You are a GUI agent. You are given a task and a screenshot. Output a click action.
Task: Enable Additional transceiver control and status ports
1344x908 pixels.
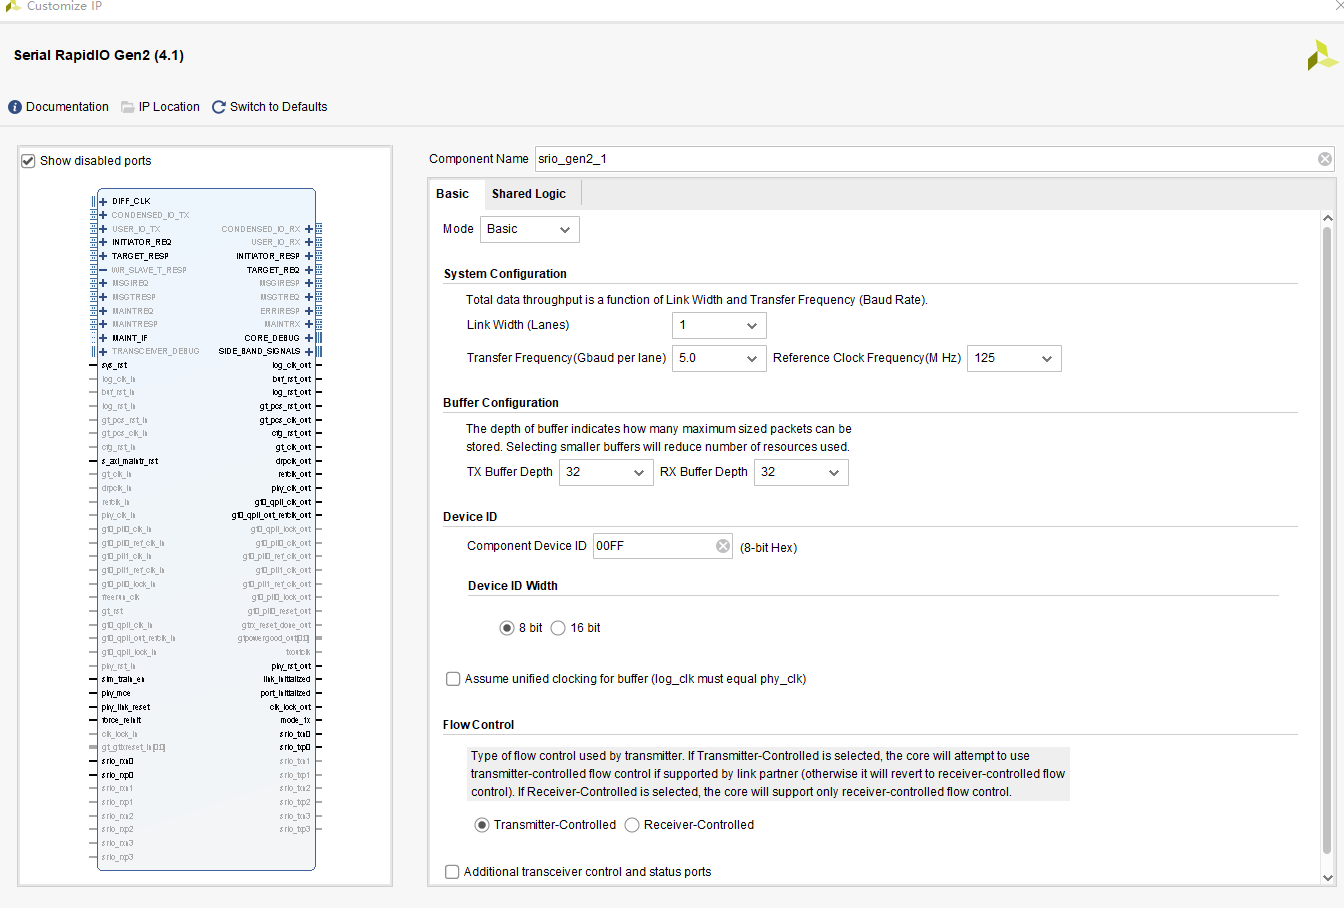point(452,872)
